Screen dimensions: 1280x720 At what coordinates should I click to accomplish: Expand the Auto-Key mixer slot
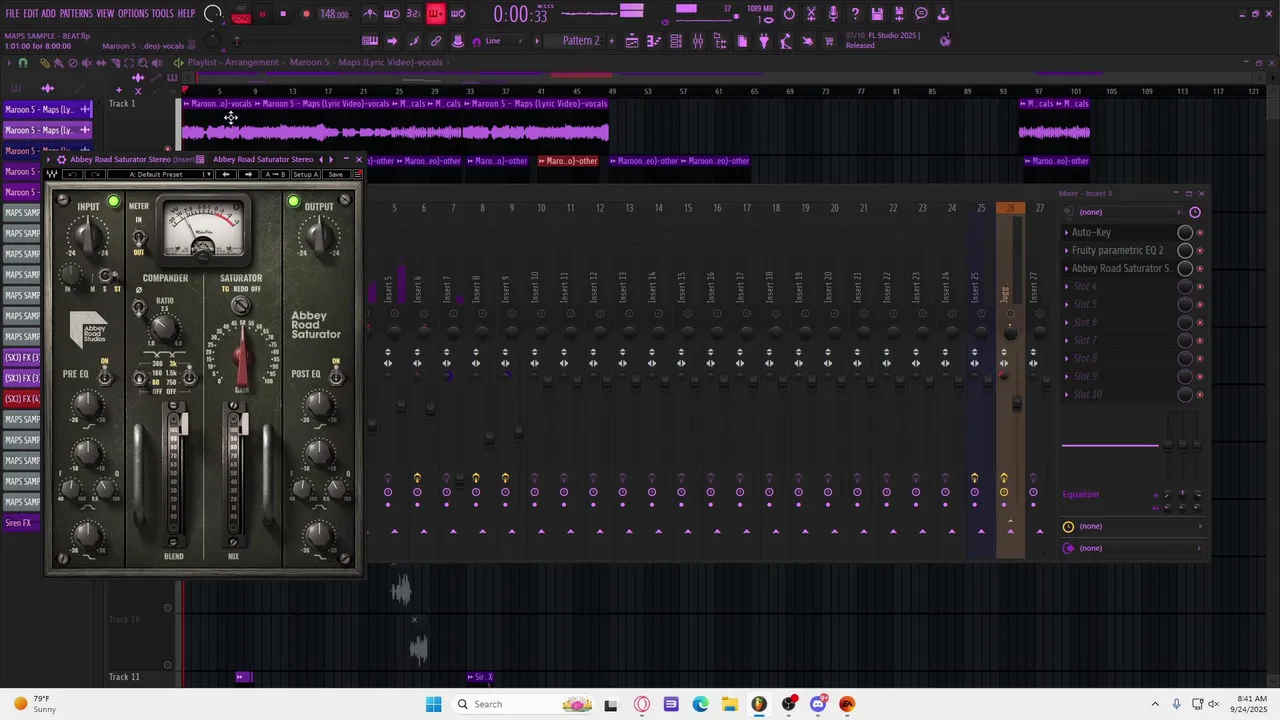coord(1067,232)
